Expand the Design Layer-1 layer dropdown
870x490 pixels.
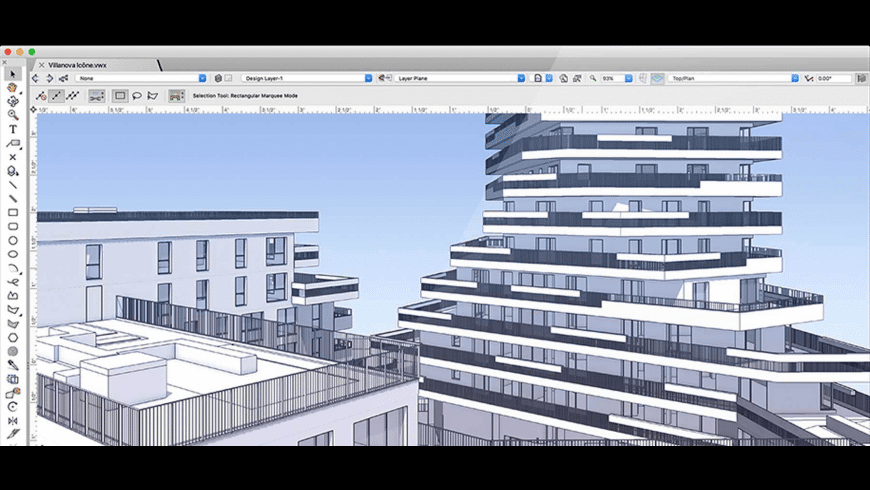(304, 77)
